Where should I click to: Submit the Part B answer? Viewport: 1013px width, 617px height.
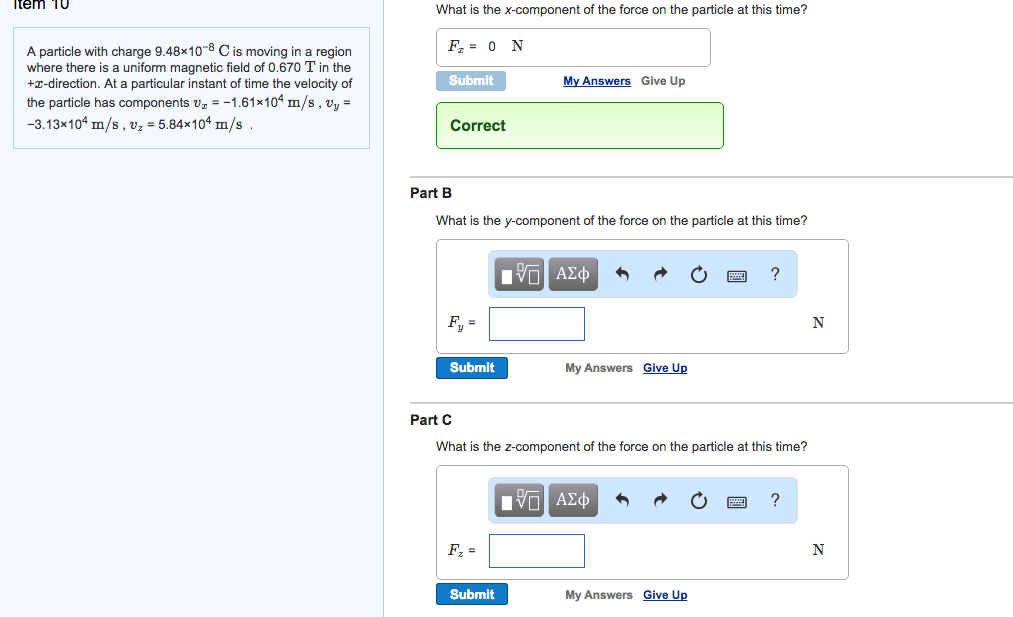coord(472,368)
